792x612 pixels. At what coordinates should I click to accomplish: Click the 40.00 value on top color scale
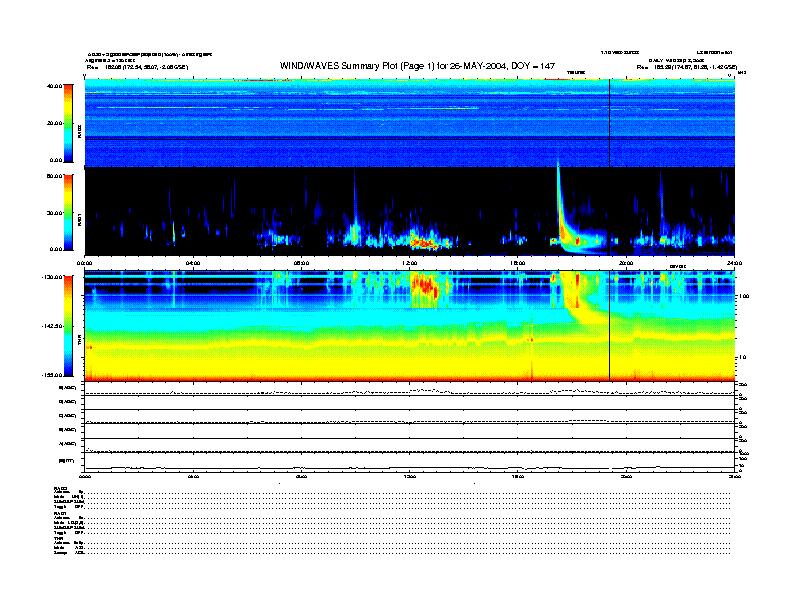pos(54,86)
